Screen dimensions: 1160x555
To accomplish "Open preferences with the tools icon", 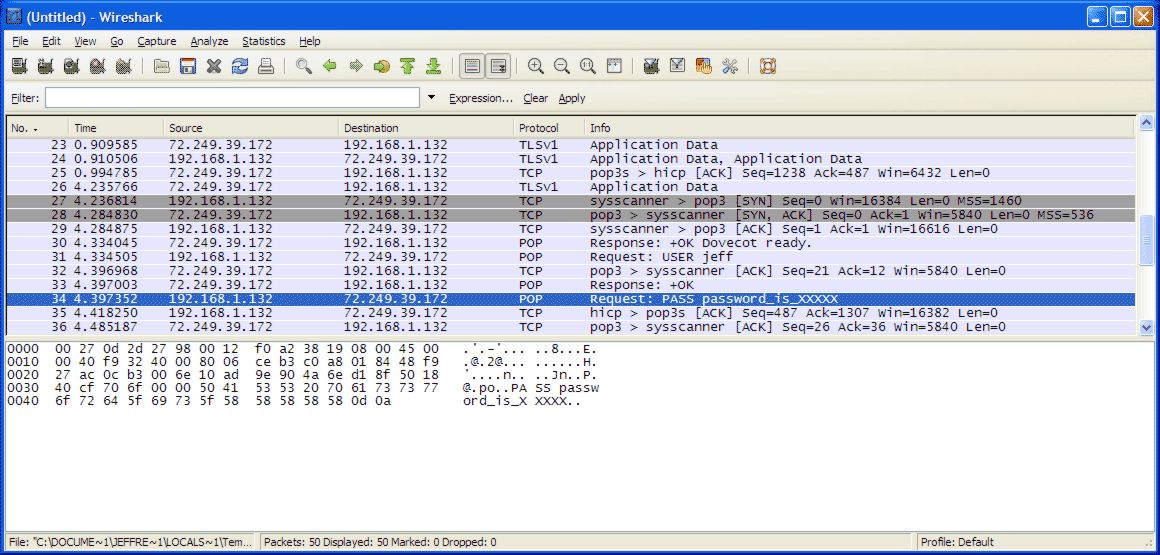I will [x=729, y=67].
